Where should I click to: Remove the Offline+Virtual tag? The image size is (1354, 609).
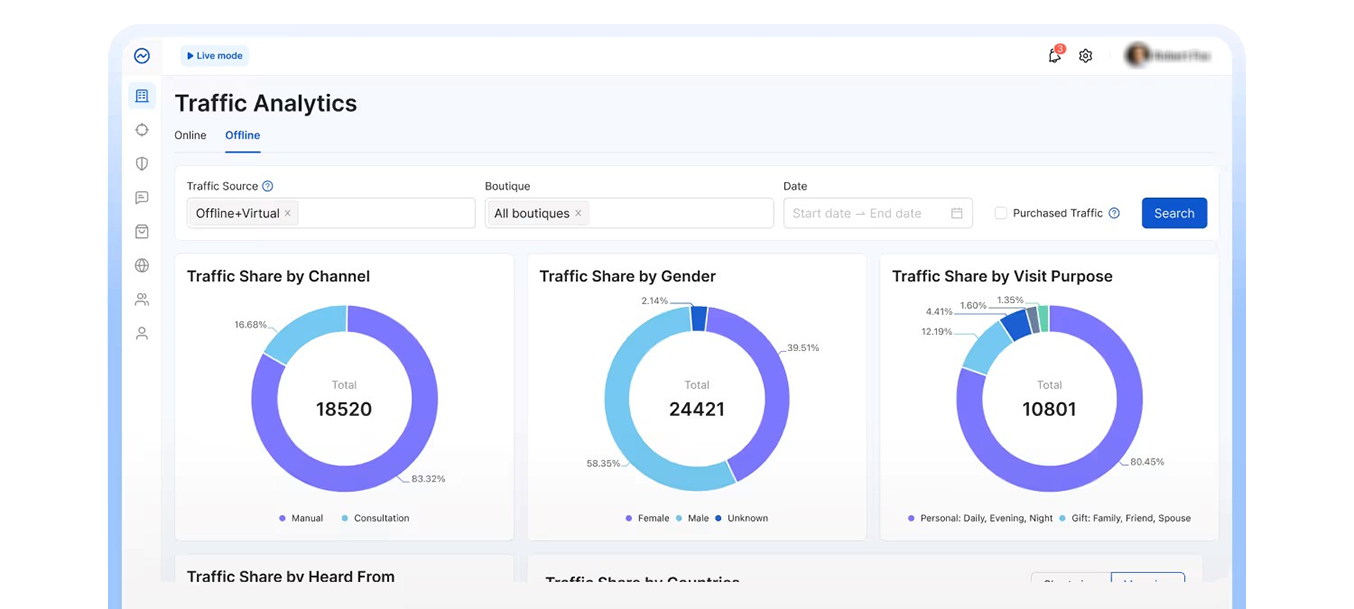[x=288, y=213]
